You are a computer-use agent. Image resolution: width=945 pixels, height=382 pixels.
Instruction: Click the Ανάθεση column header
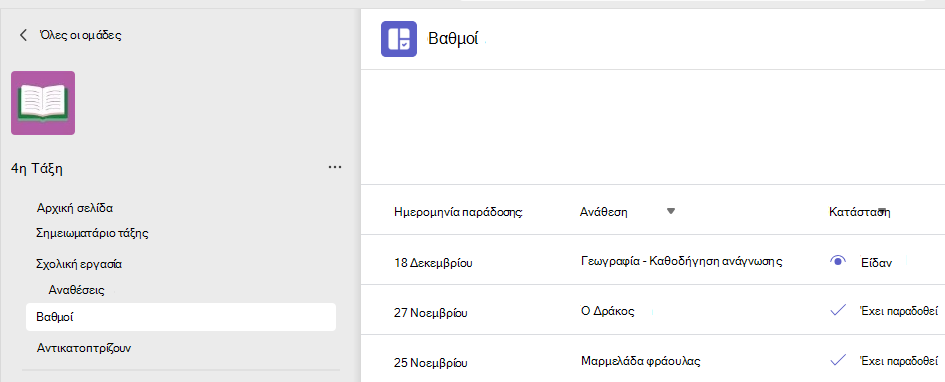[x=604, y=212]
